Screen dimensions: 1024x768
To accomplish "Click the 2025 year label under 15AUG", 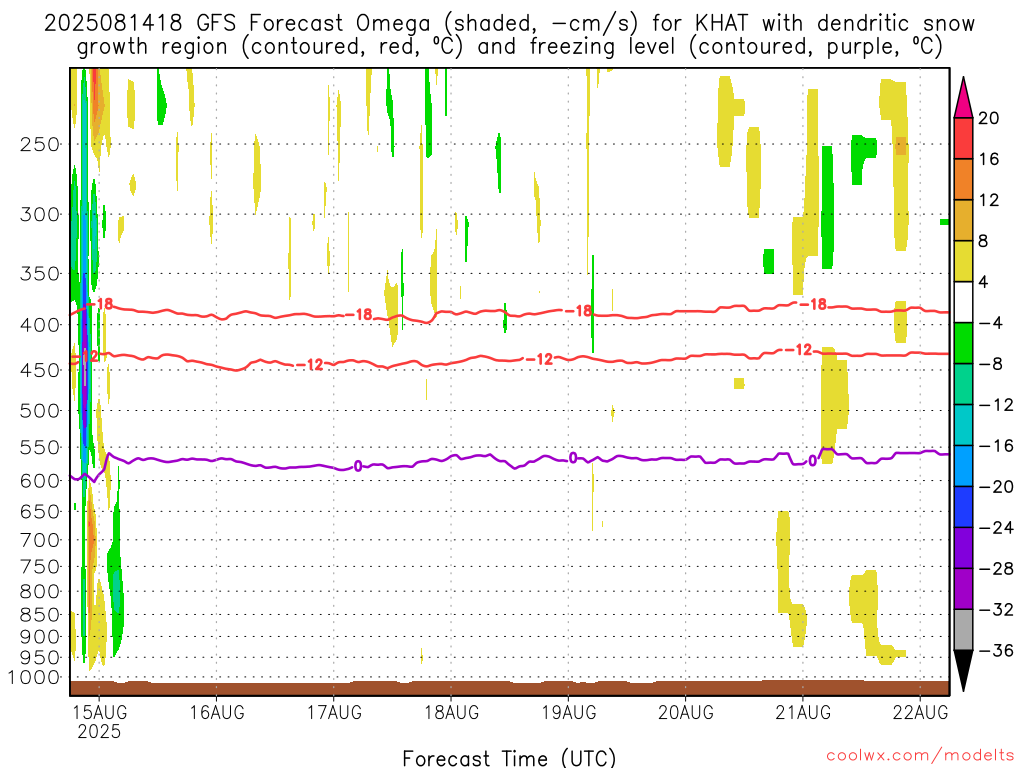I will tap(99, 731).
